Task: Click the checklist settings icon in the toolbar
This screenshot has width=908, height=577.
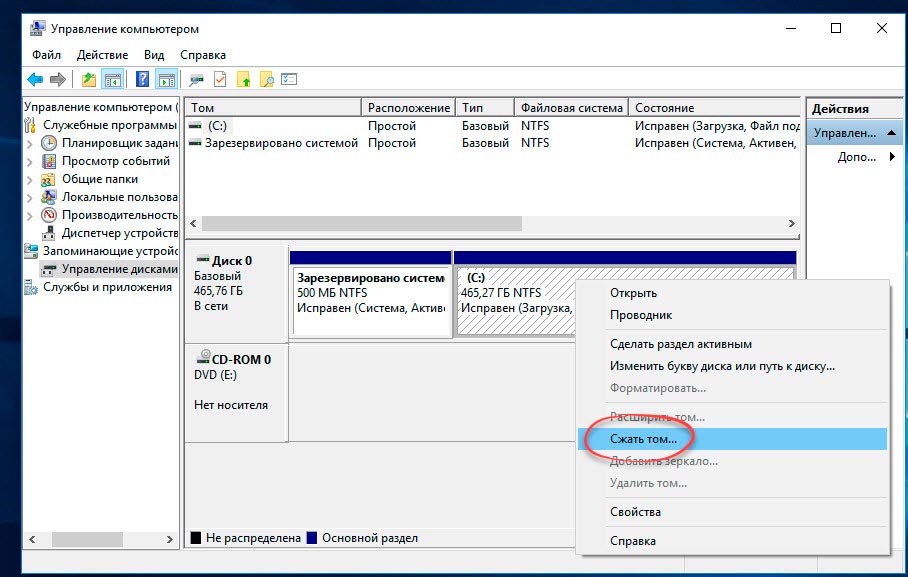Action: point(290,80)
